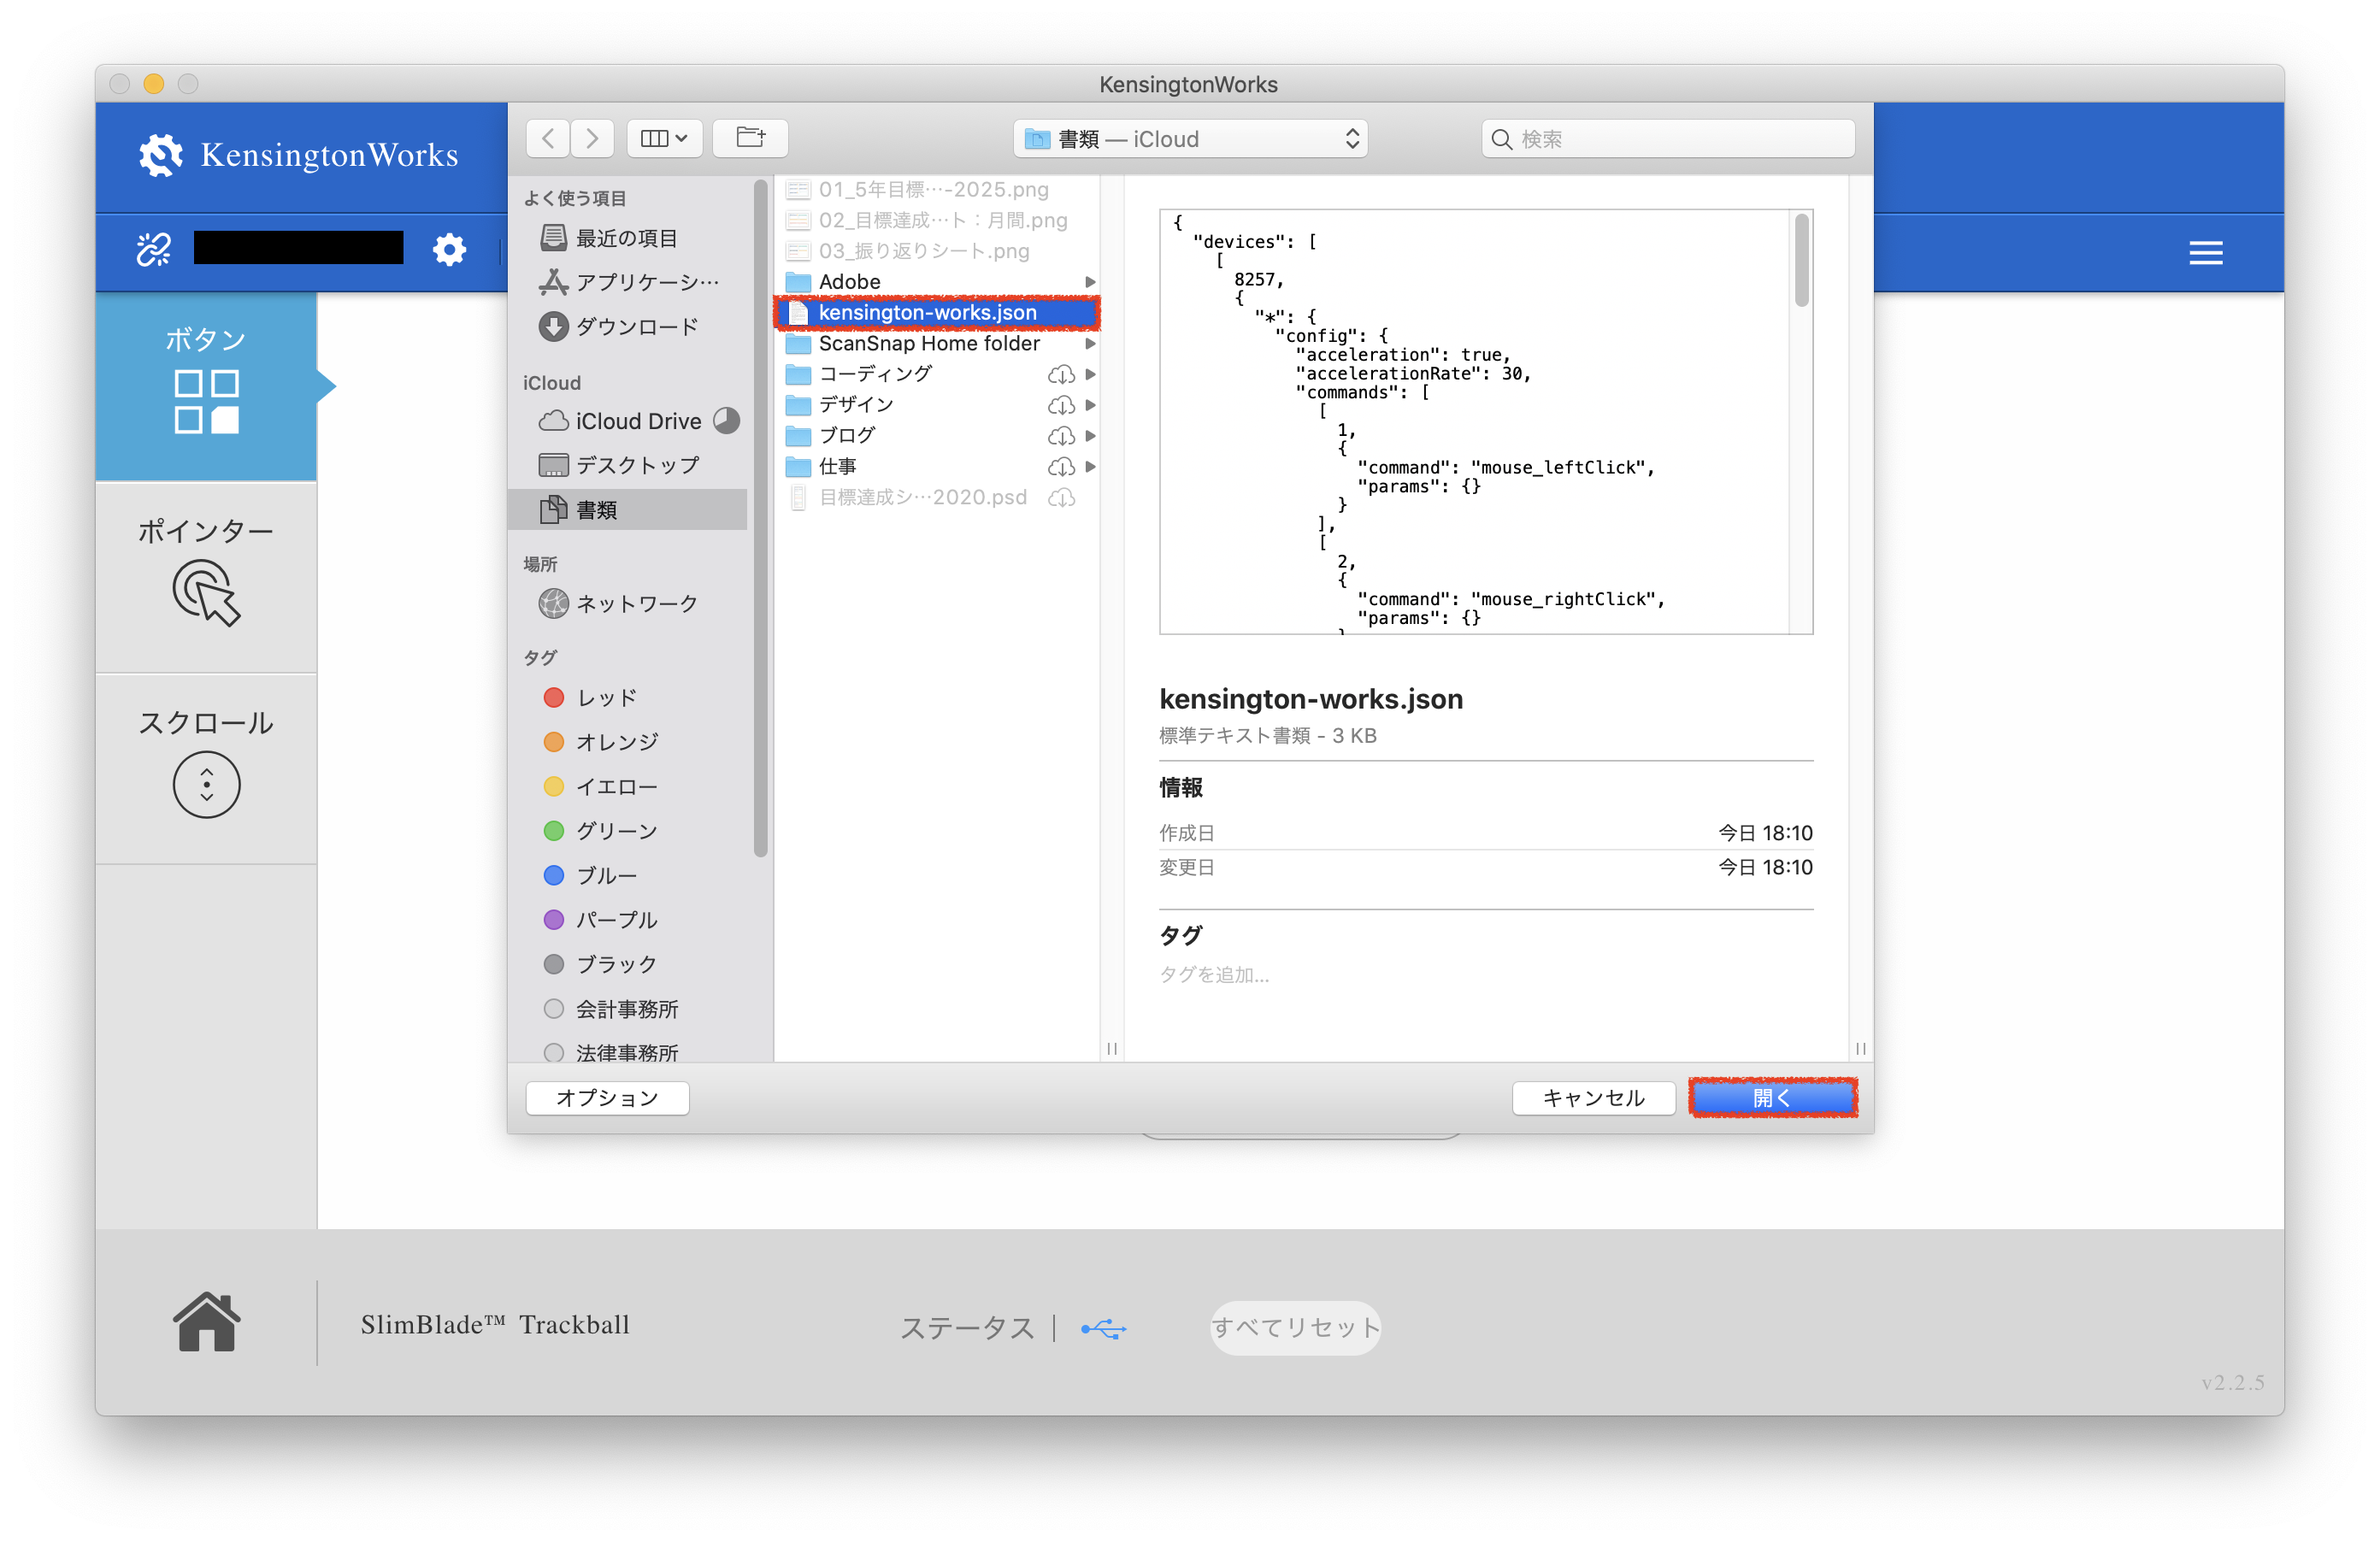The width and height of the screenshot is (2380, 1542).
Task: Expand the コーディング folder arrow
Action: coord(1090,374)
